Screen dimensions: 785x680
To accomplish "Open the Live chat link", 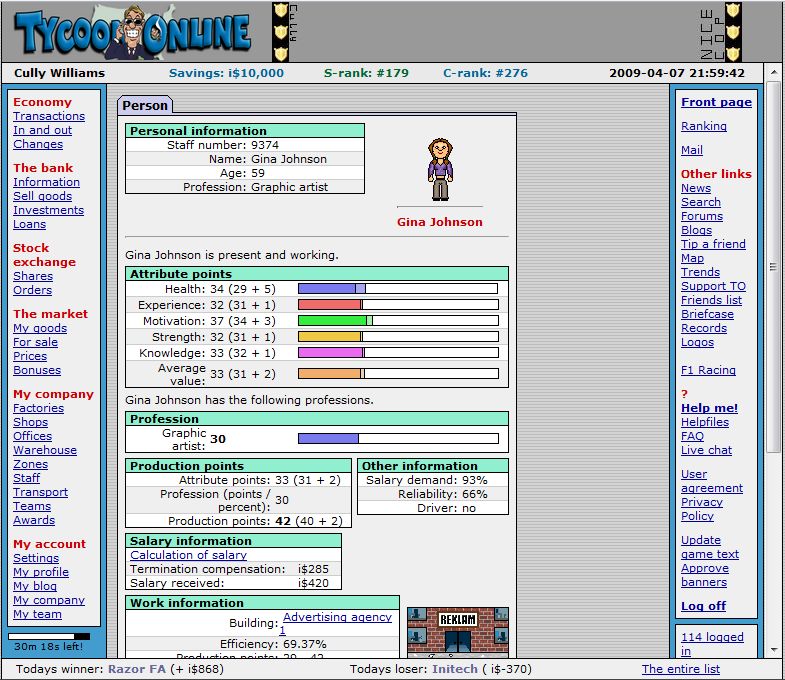I will coord(706,450).
